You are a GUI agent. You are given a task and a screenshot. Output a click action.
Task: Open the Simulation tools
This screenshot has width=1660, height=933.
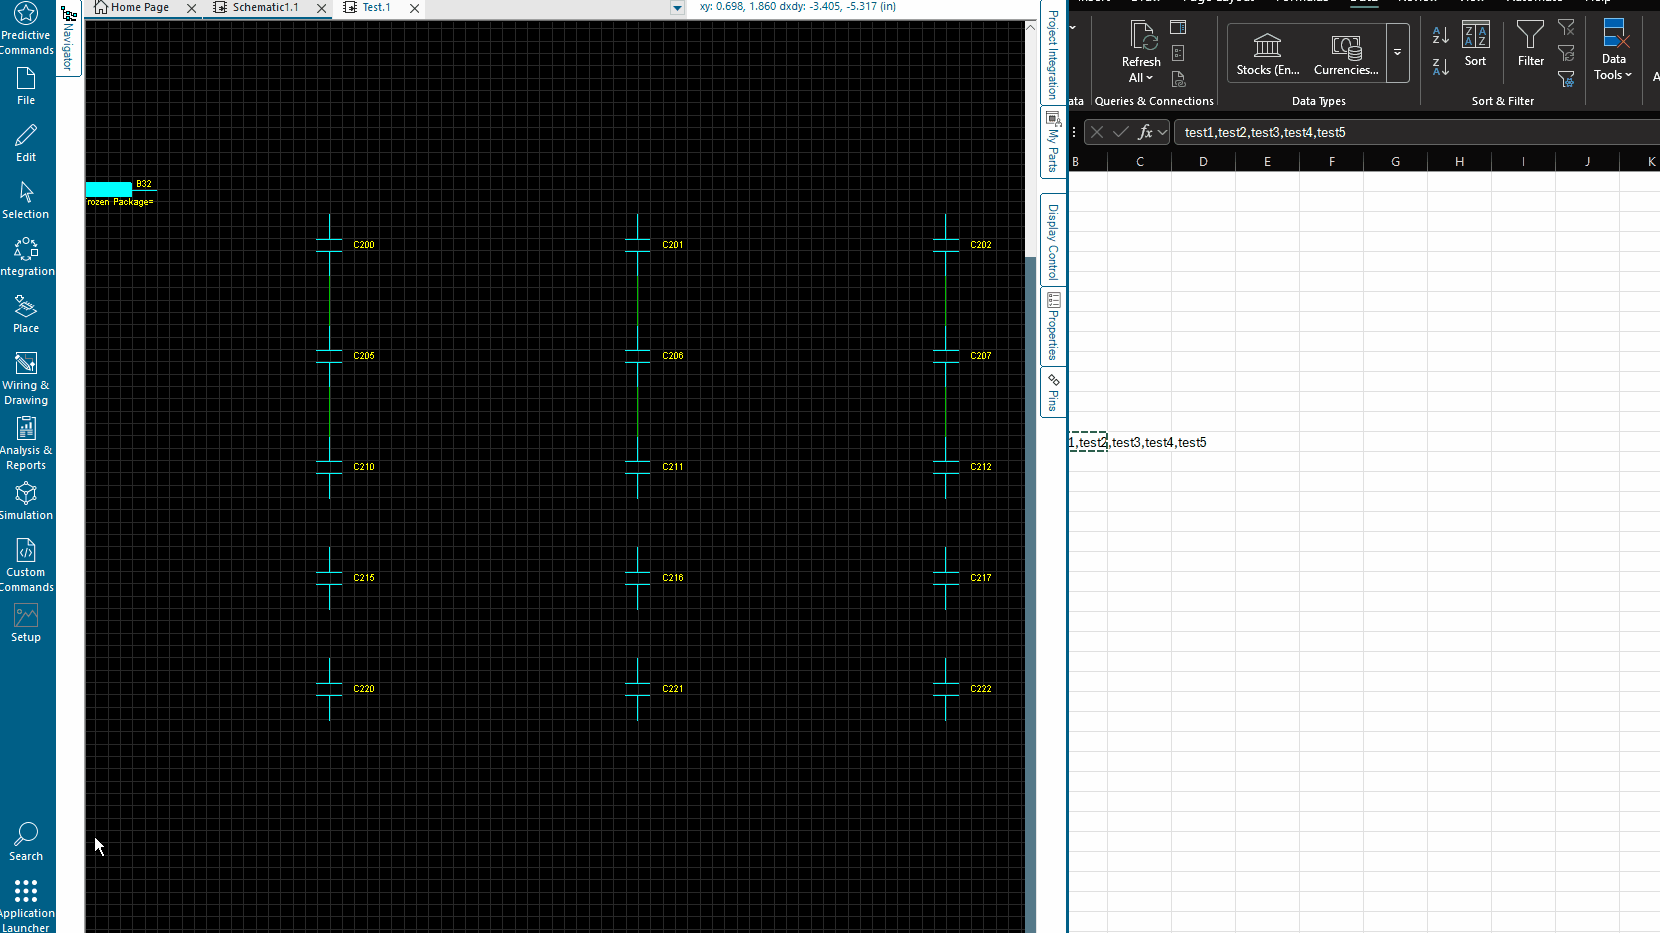[26, 501]
